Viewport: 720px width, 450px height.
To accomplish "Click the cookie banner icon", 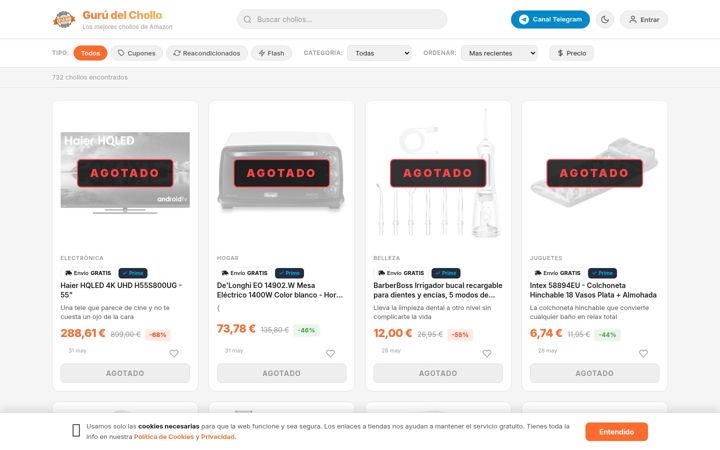I will pos(76,430).
